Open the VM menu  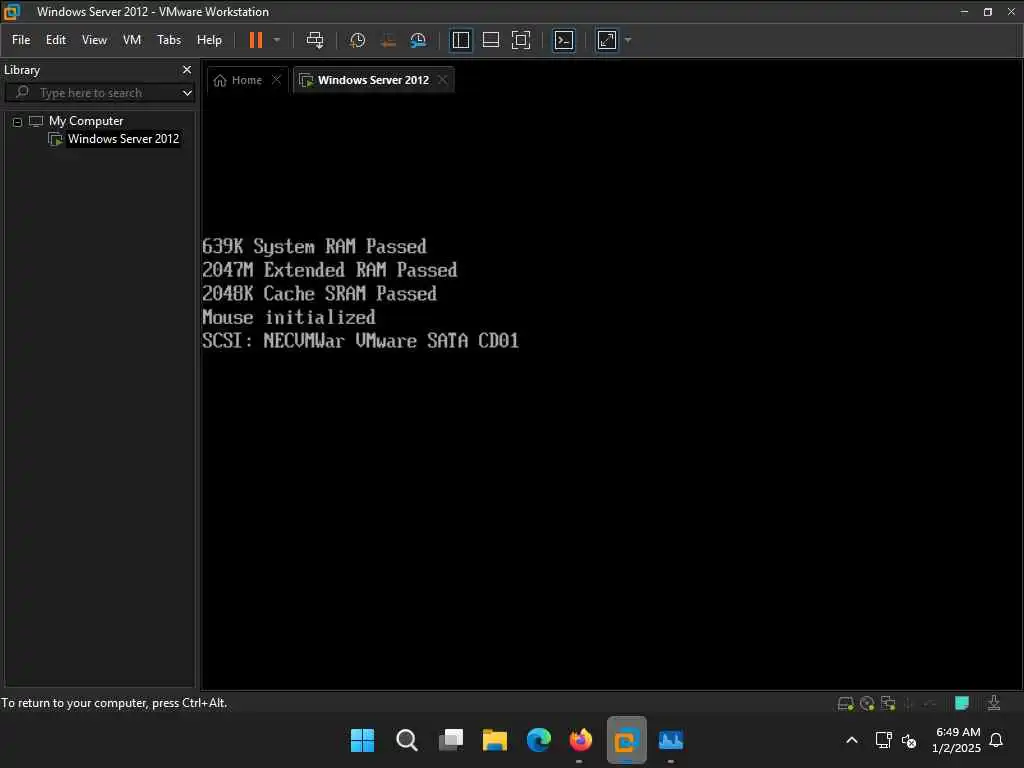(132, 40)
